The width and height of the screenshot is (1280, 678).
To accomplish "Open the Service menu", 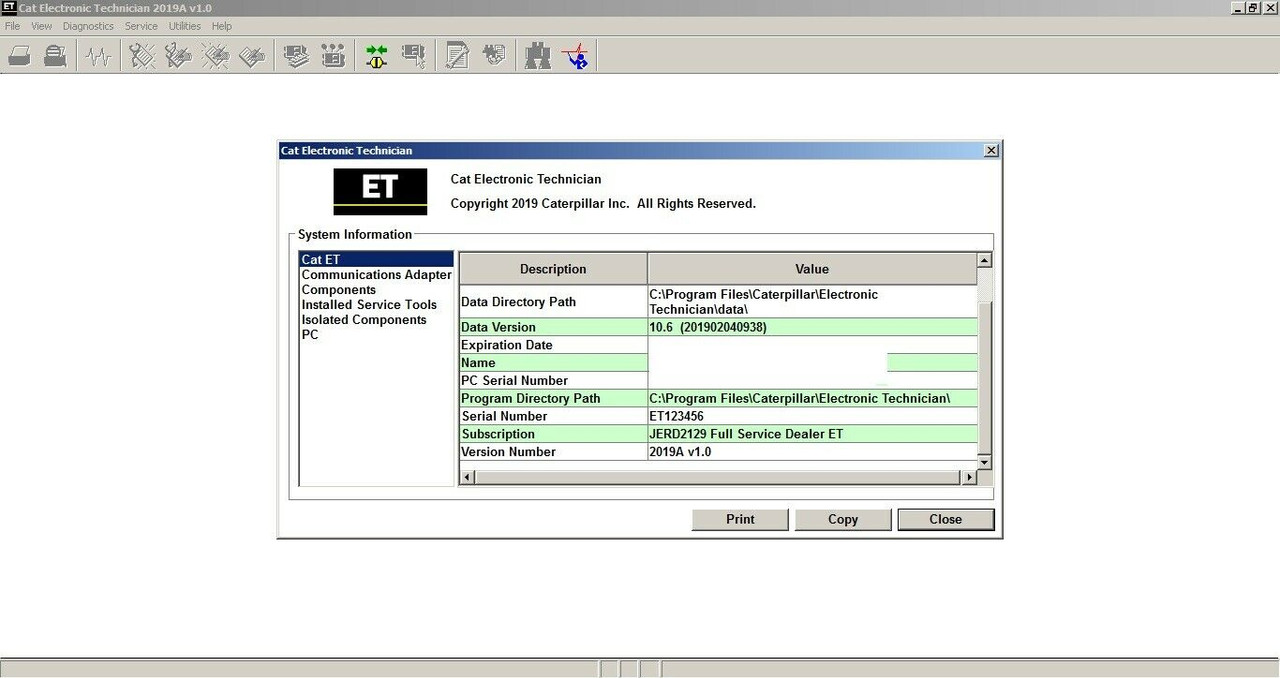I will point(141,26).
